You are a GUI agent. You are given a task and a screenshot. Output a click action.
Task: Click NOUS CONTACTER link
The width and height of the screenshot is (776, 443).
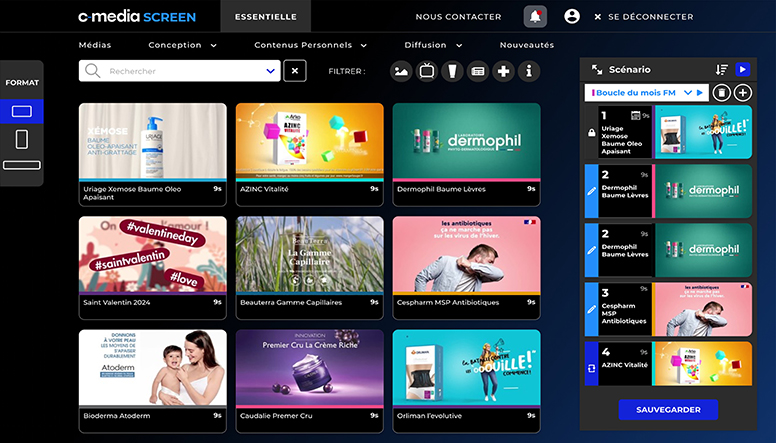click(458, 17)
